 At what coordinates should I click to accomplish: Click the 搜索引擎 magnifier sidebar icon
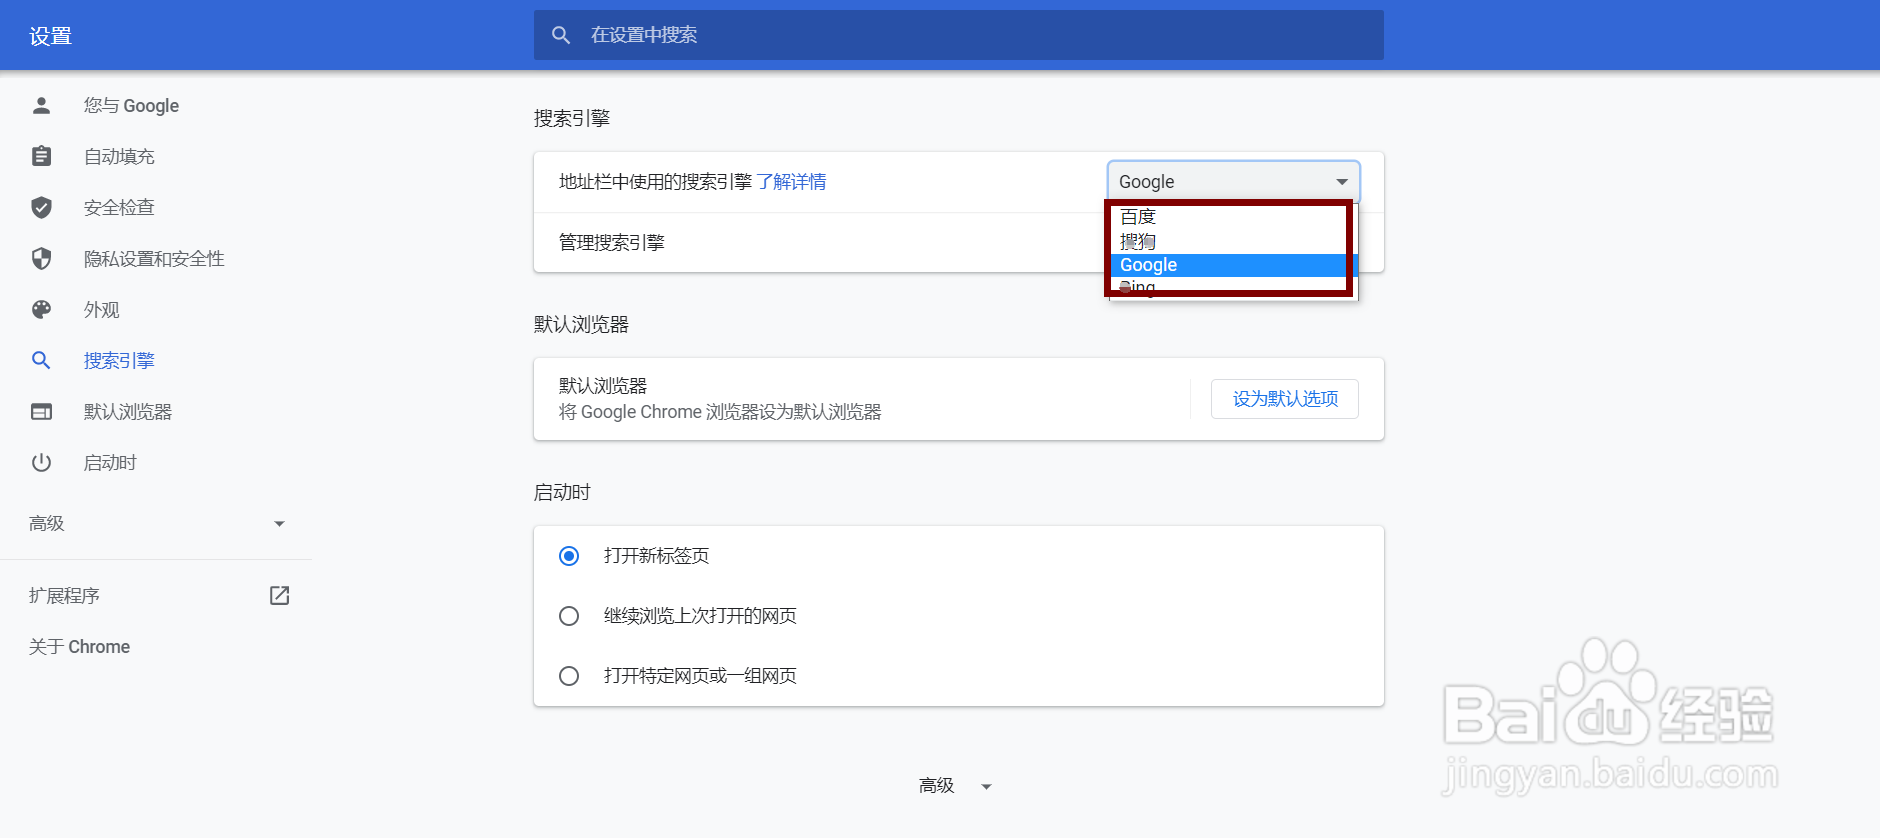[41, 360]
